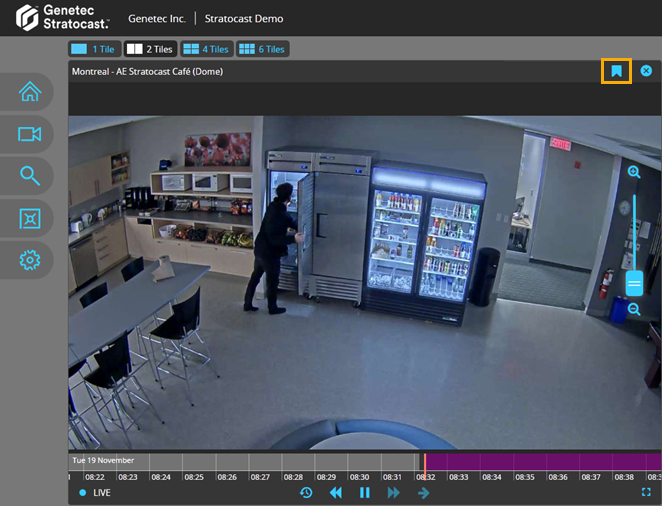This screenshot has height=506, width=662.
Task: Click the Genetec Stratocast logo
Action: click(x=62, y=17)
